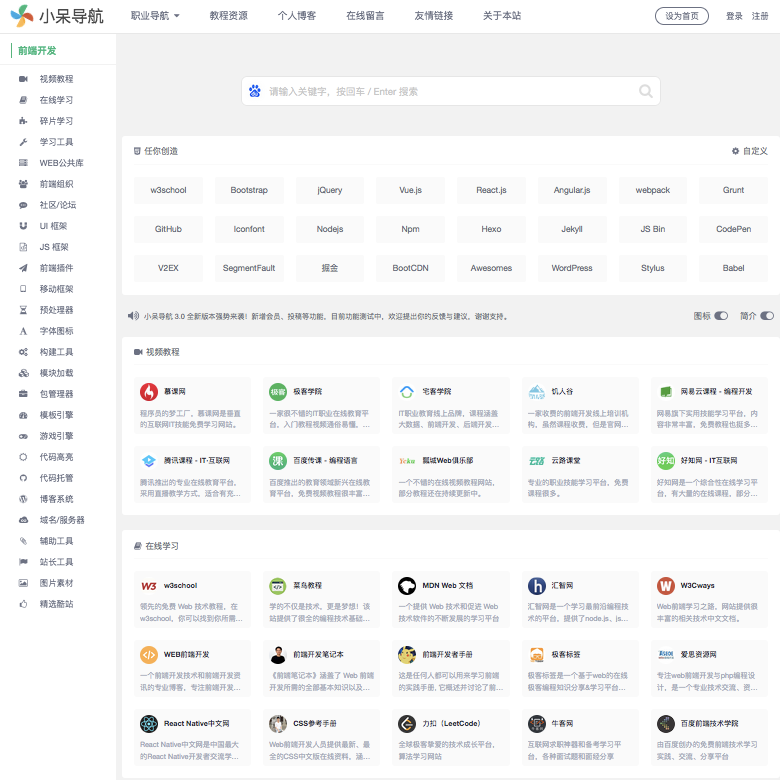Image resolution: width=780 pixels, height=780 pixels.
Task: Open the 力扣 (LeetCode) card
Action: tap(451, 737)
